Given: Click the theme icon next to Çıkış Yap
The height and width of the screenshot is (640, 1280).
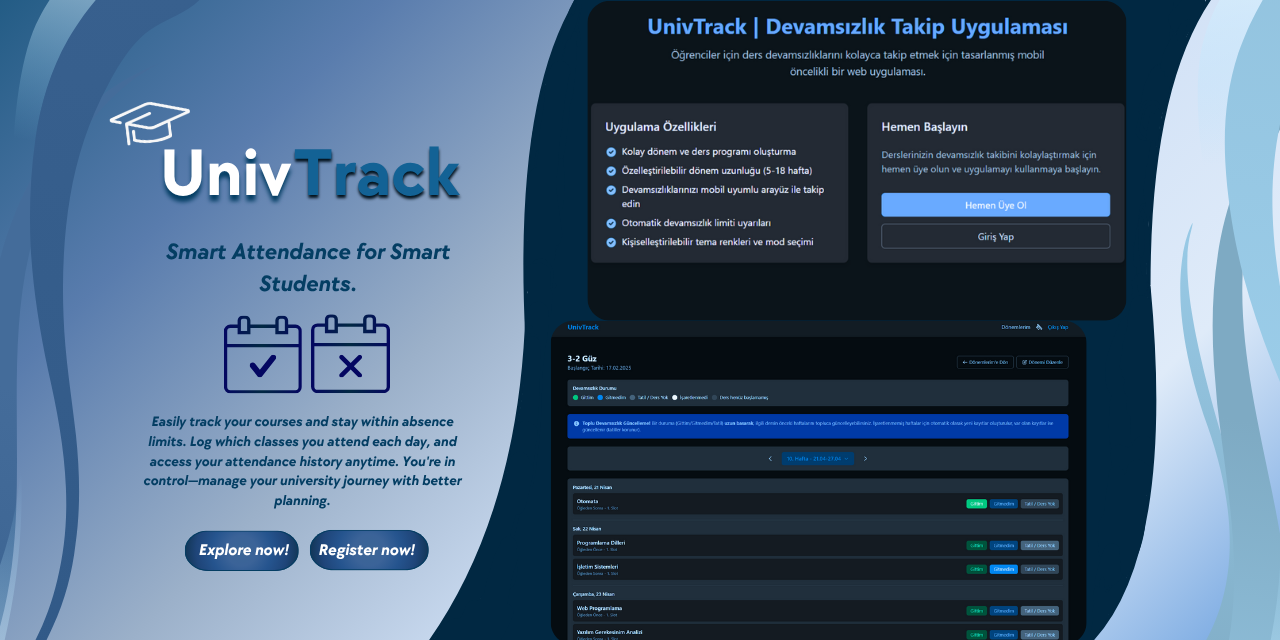Looking at the screenshot, I should pyautogui.click(x=1039, y=327).
